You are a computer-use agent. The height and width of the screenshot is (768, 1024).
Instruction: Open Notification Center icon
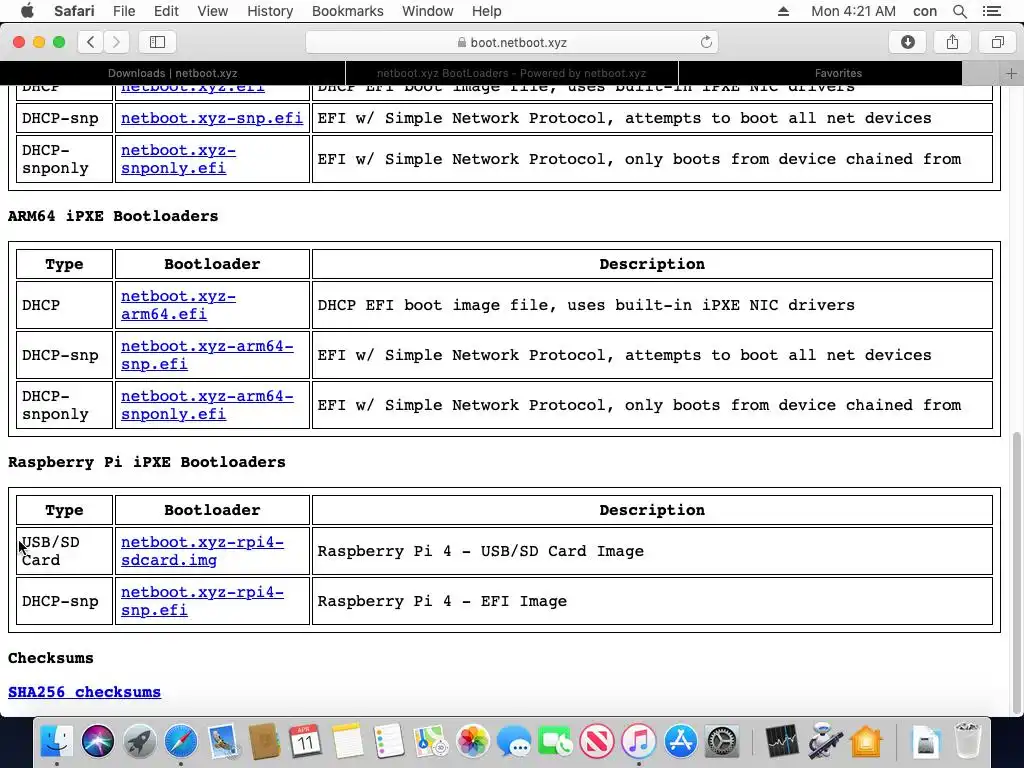pyautogui.click(x=991, y=11)
